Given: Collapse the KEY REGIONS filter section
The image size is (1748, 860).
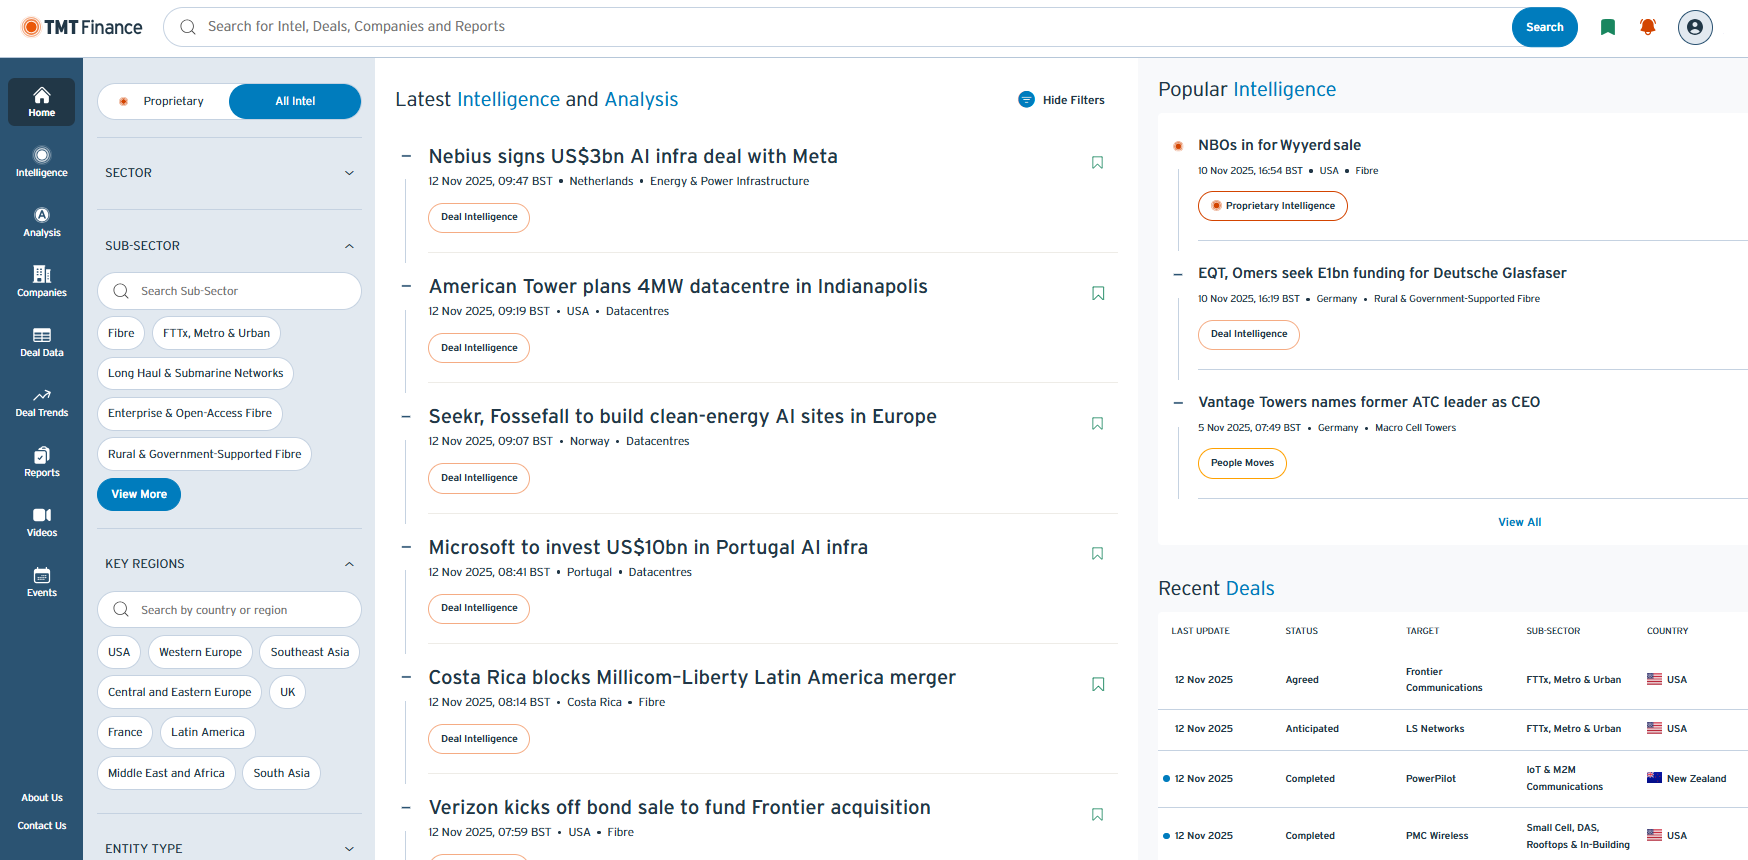Looking at the screenshot, I should (349, 564).
